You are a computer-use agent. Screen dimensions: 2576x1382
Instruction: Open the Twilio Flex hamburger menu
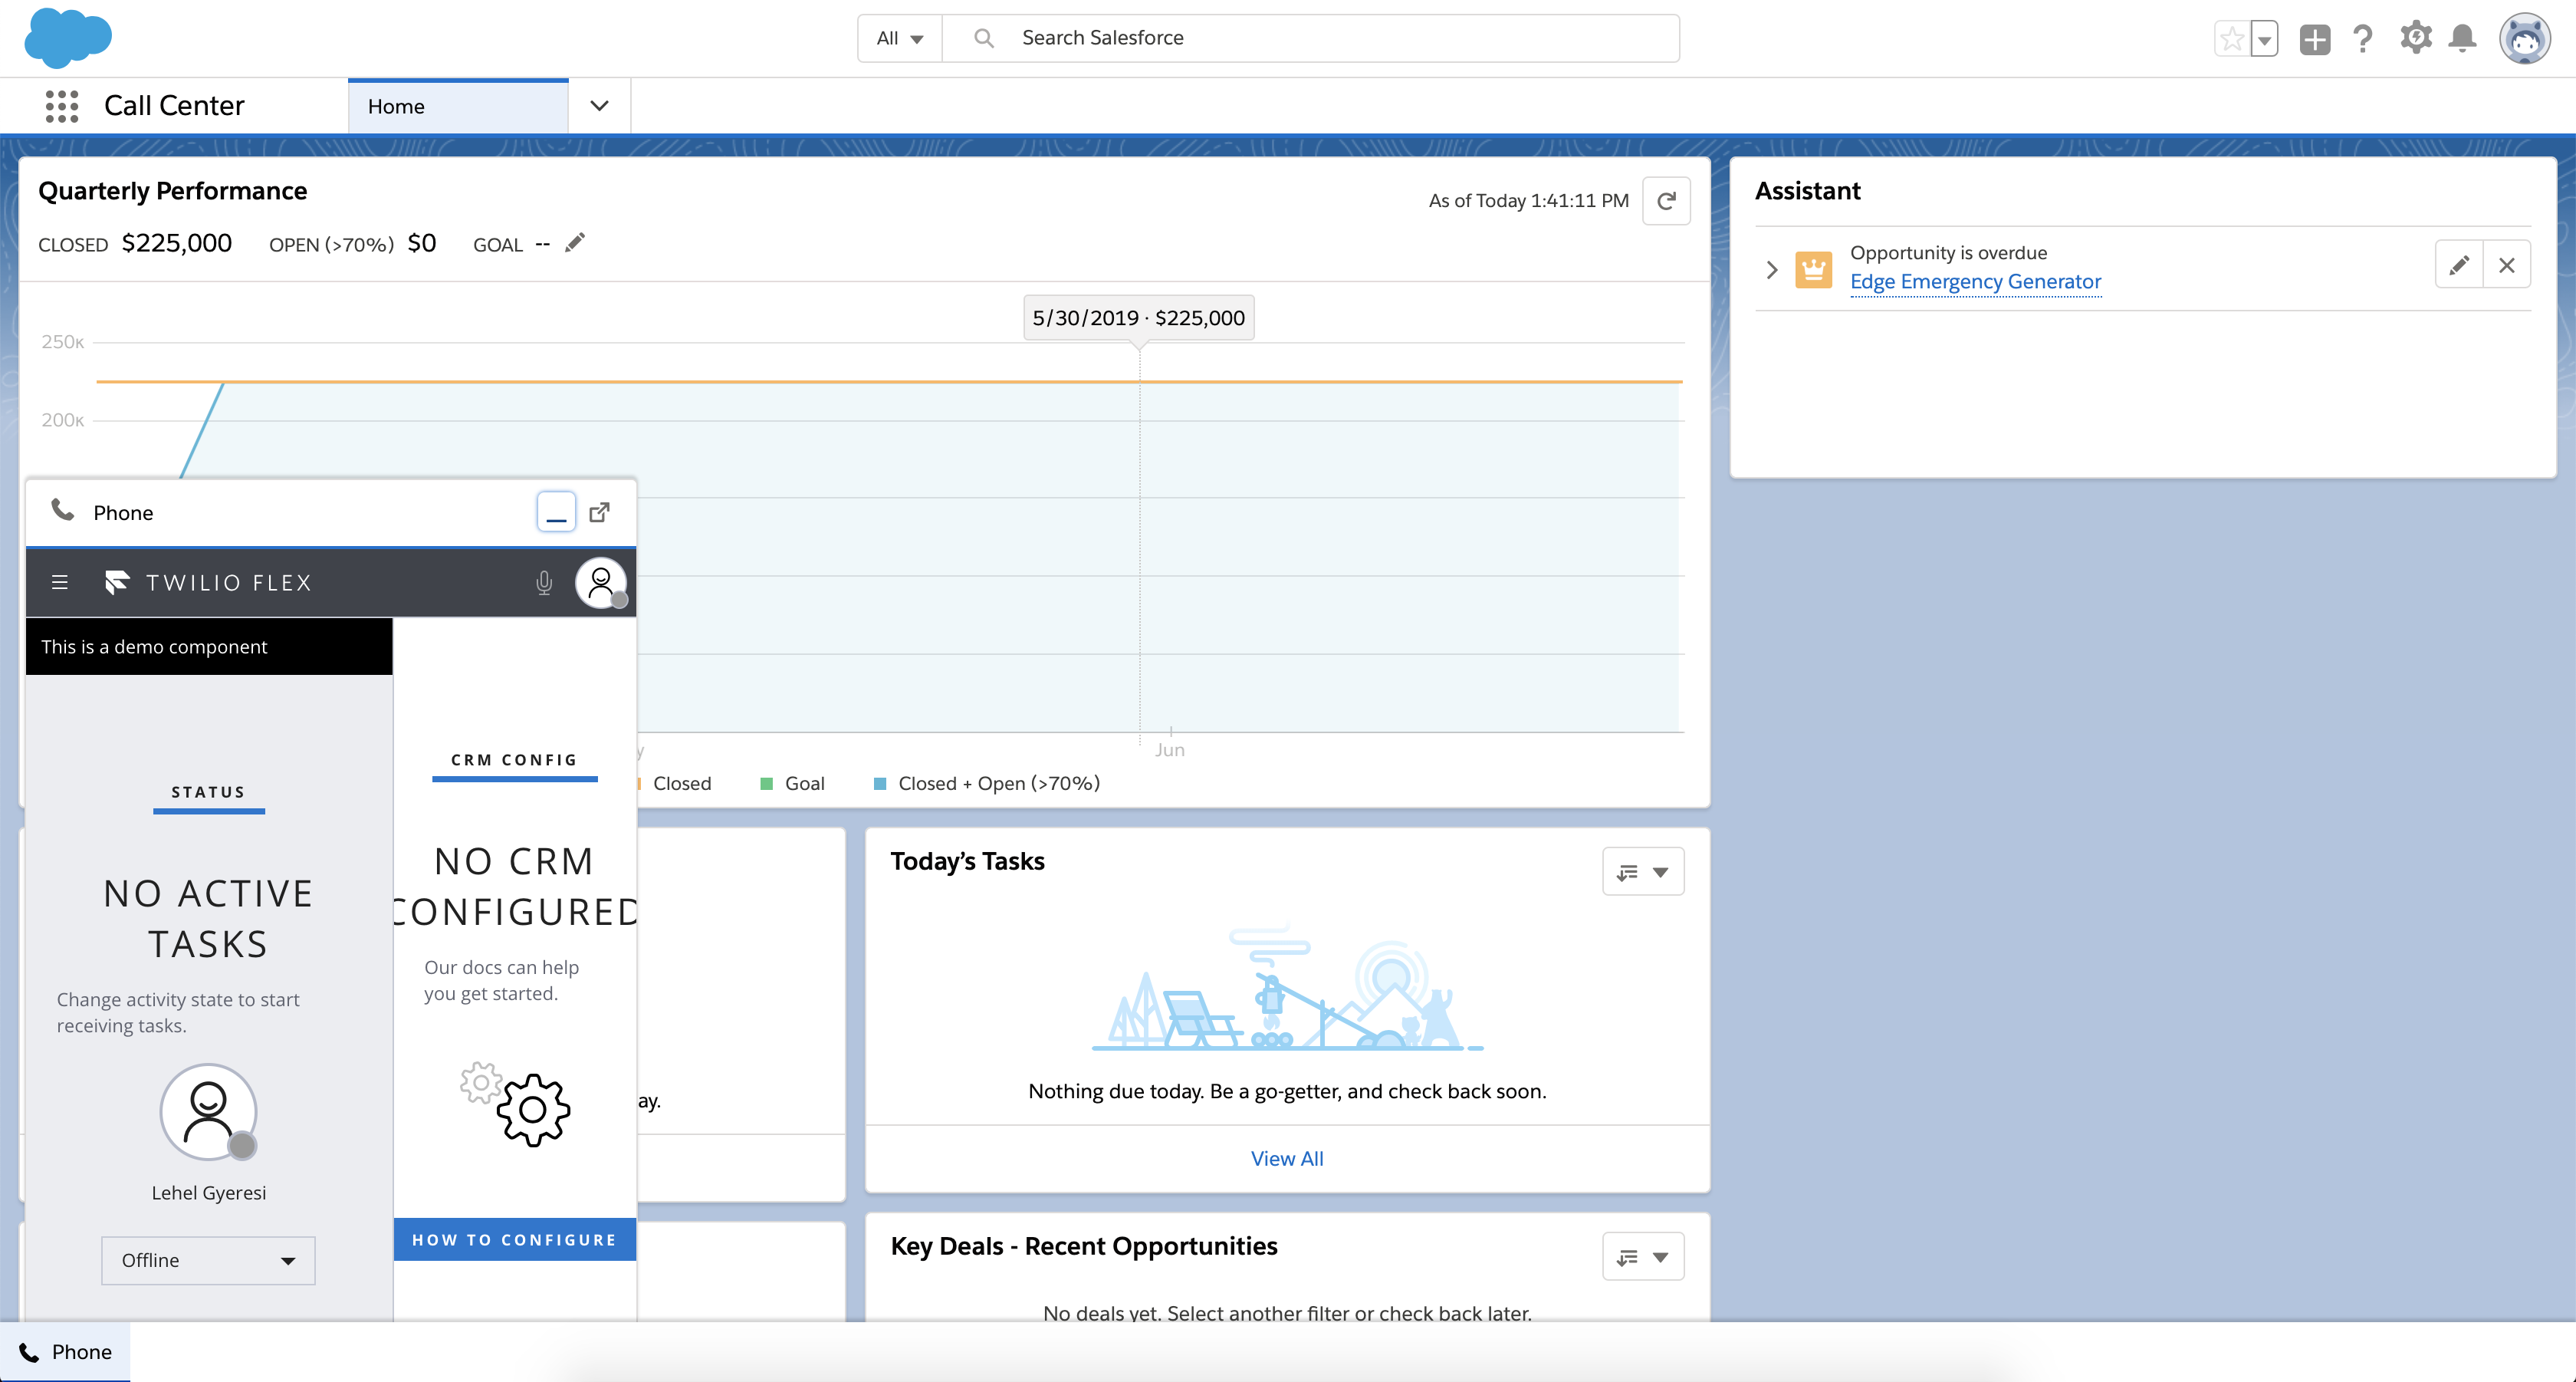(x=60, y=582)
